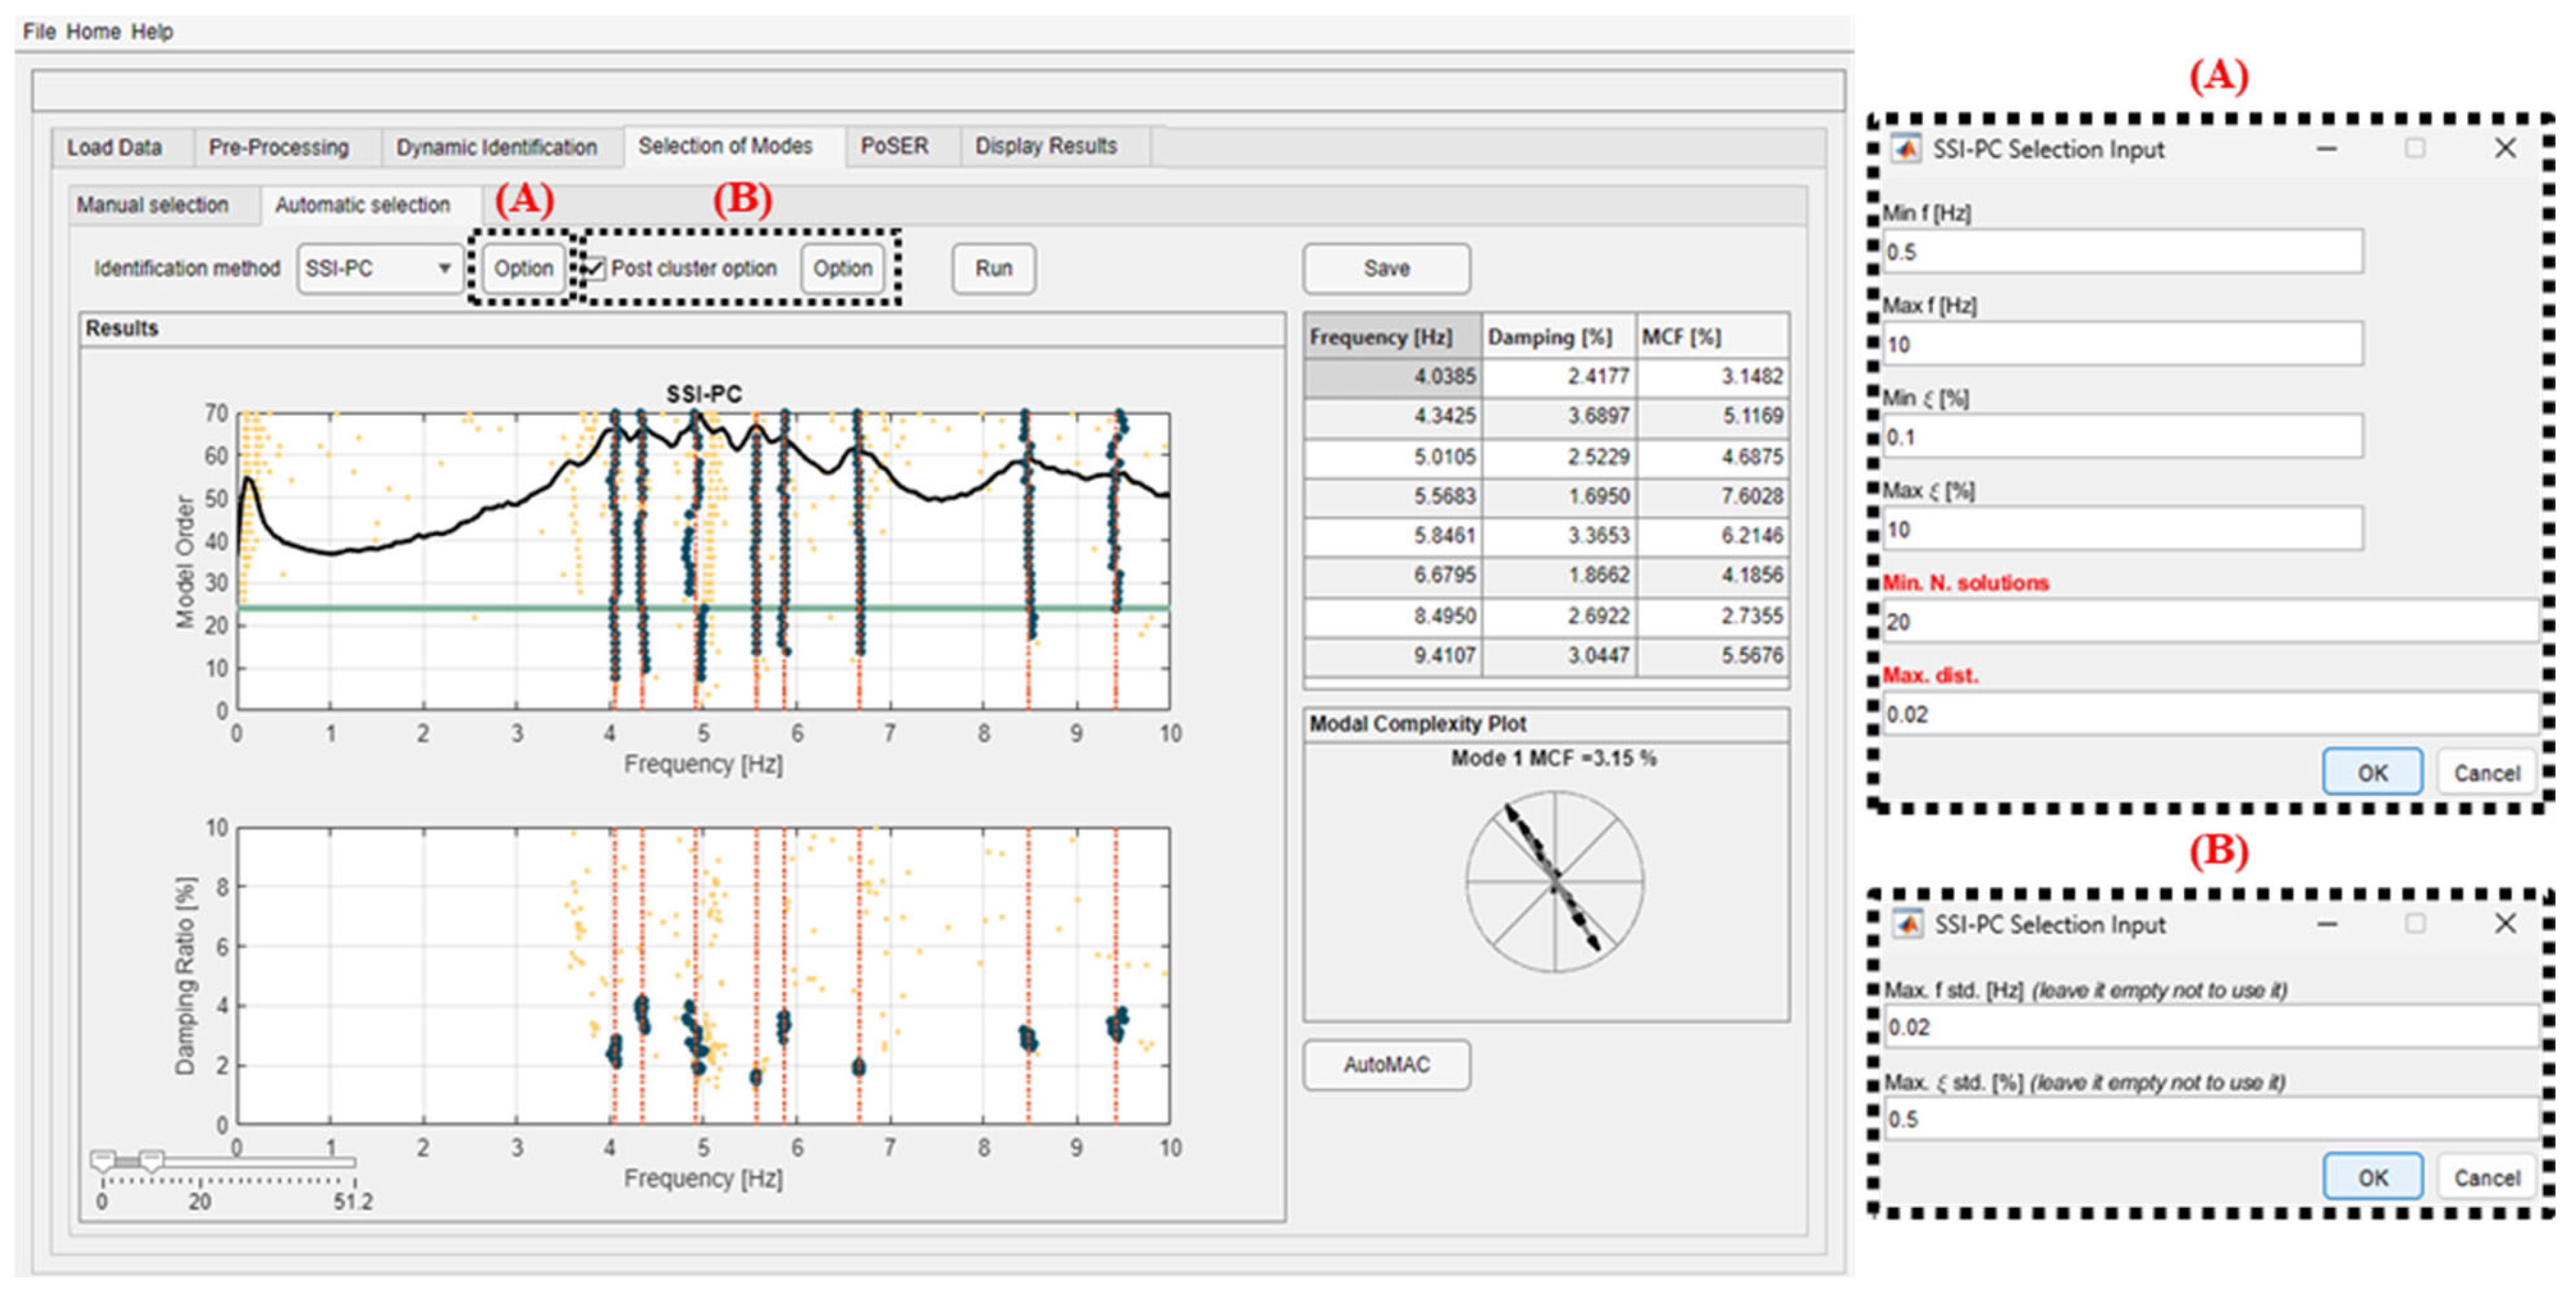Open the Identification method SSI-PC dropdown

tap(378, 268)
